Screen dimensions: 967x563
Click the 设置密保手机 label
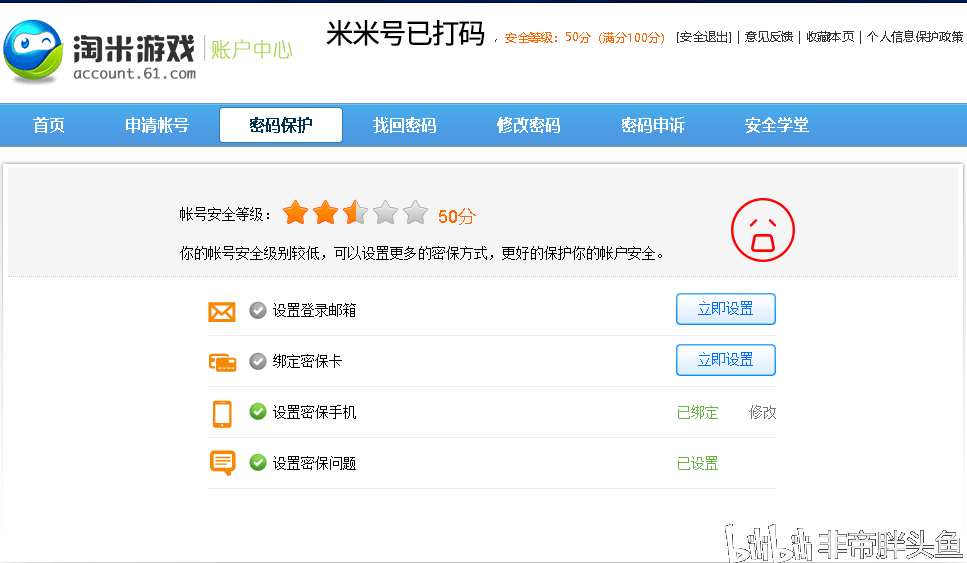coord(315,413)
